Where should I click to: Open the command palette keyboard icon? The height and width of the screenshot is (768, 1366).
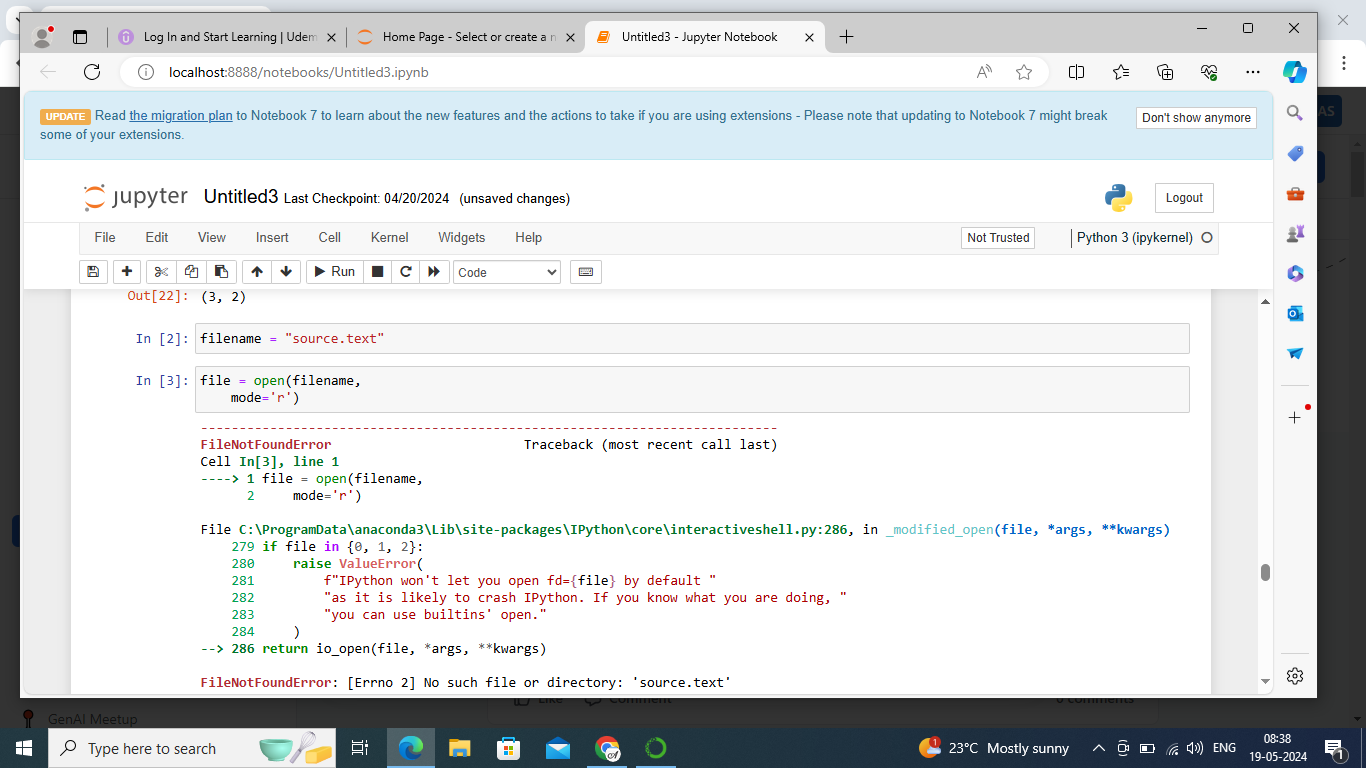tap(586, 272)
